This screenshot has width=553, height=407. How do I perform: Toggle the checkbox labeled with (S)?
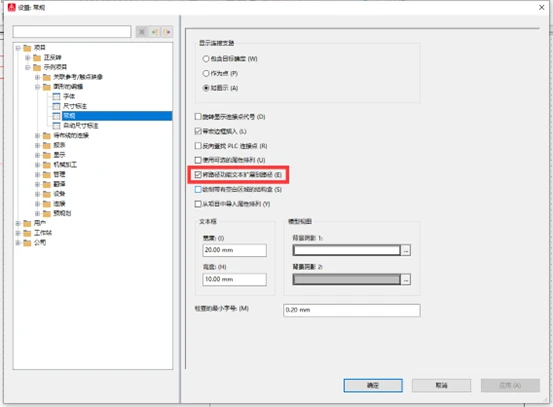point(198,189)
